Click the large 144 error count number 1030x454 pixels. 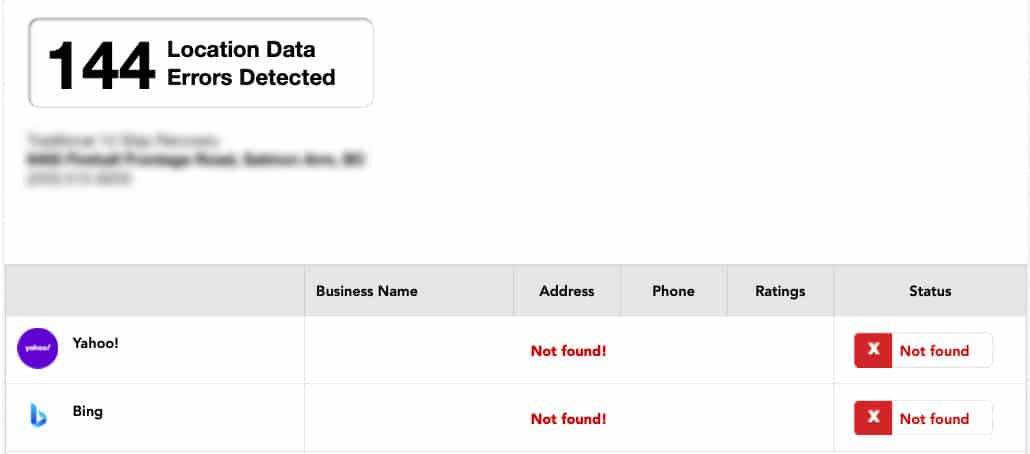pyautogui.click(x=102, y=65)
